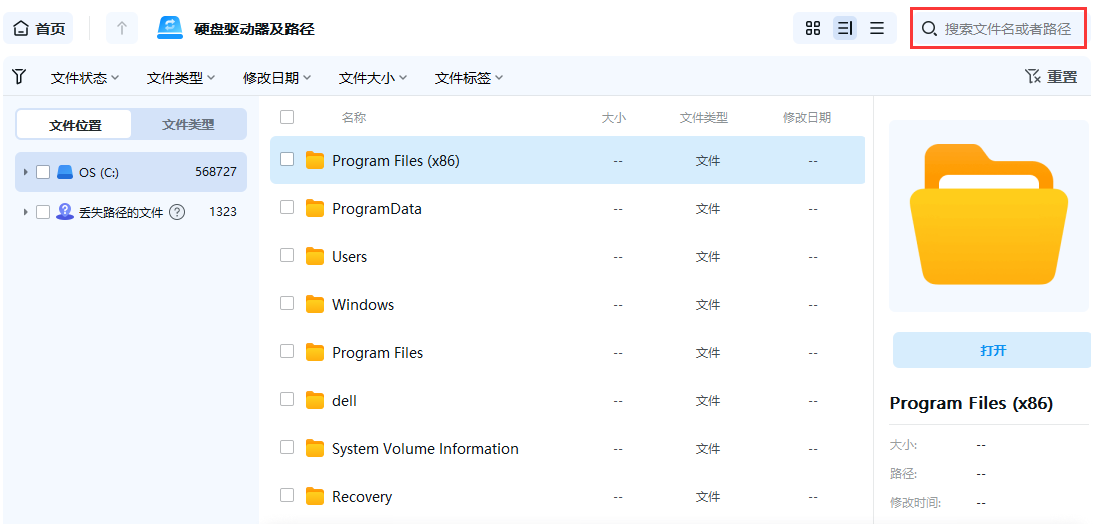This screenshot has width=1099, height=524.
Task: Select the ProgramData folder name
Action: 377,209
